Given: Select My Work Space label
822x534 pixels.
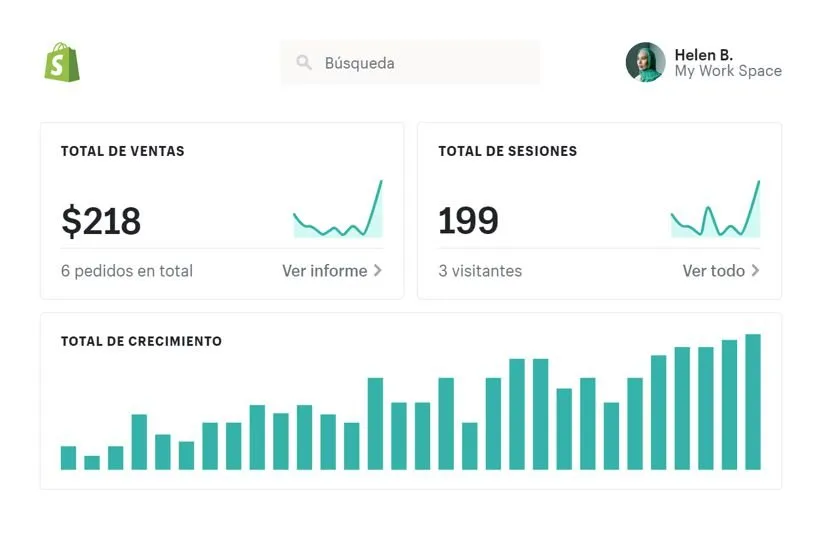Looking at the screenshot, I should click(728, 71).
